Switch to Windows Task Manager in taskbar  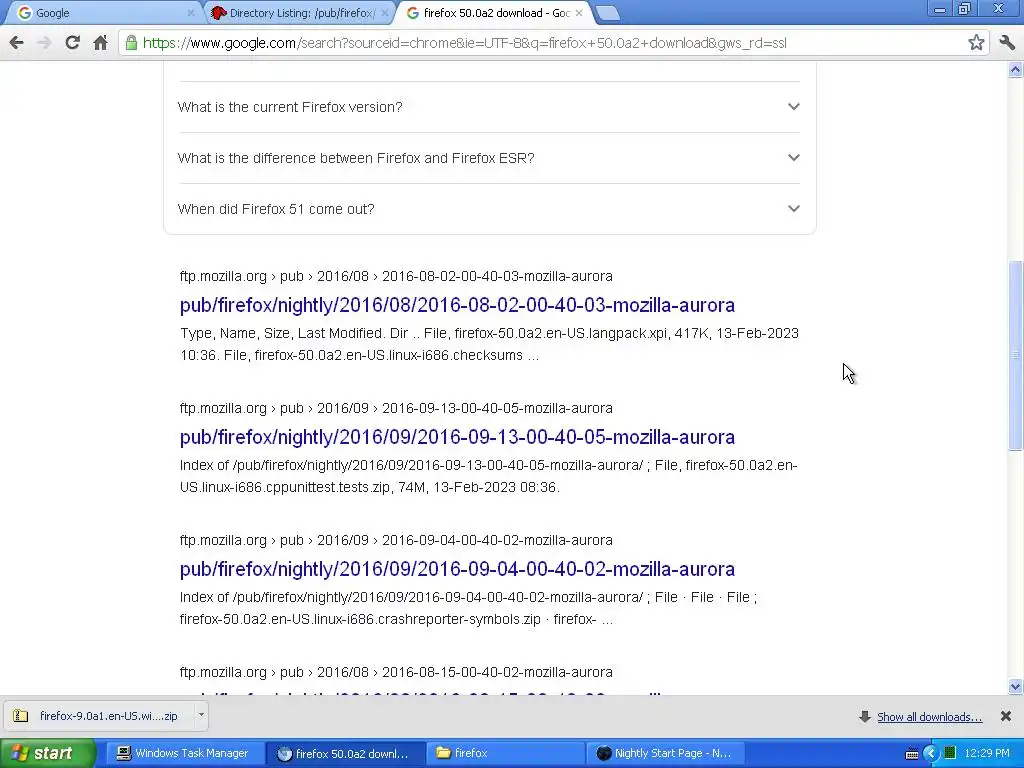[x=184, y=753]
